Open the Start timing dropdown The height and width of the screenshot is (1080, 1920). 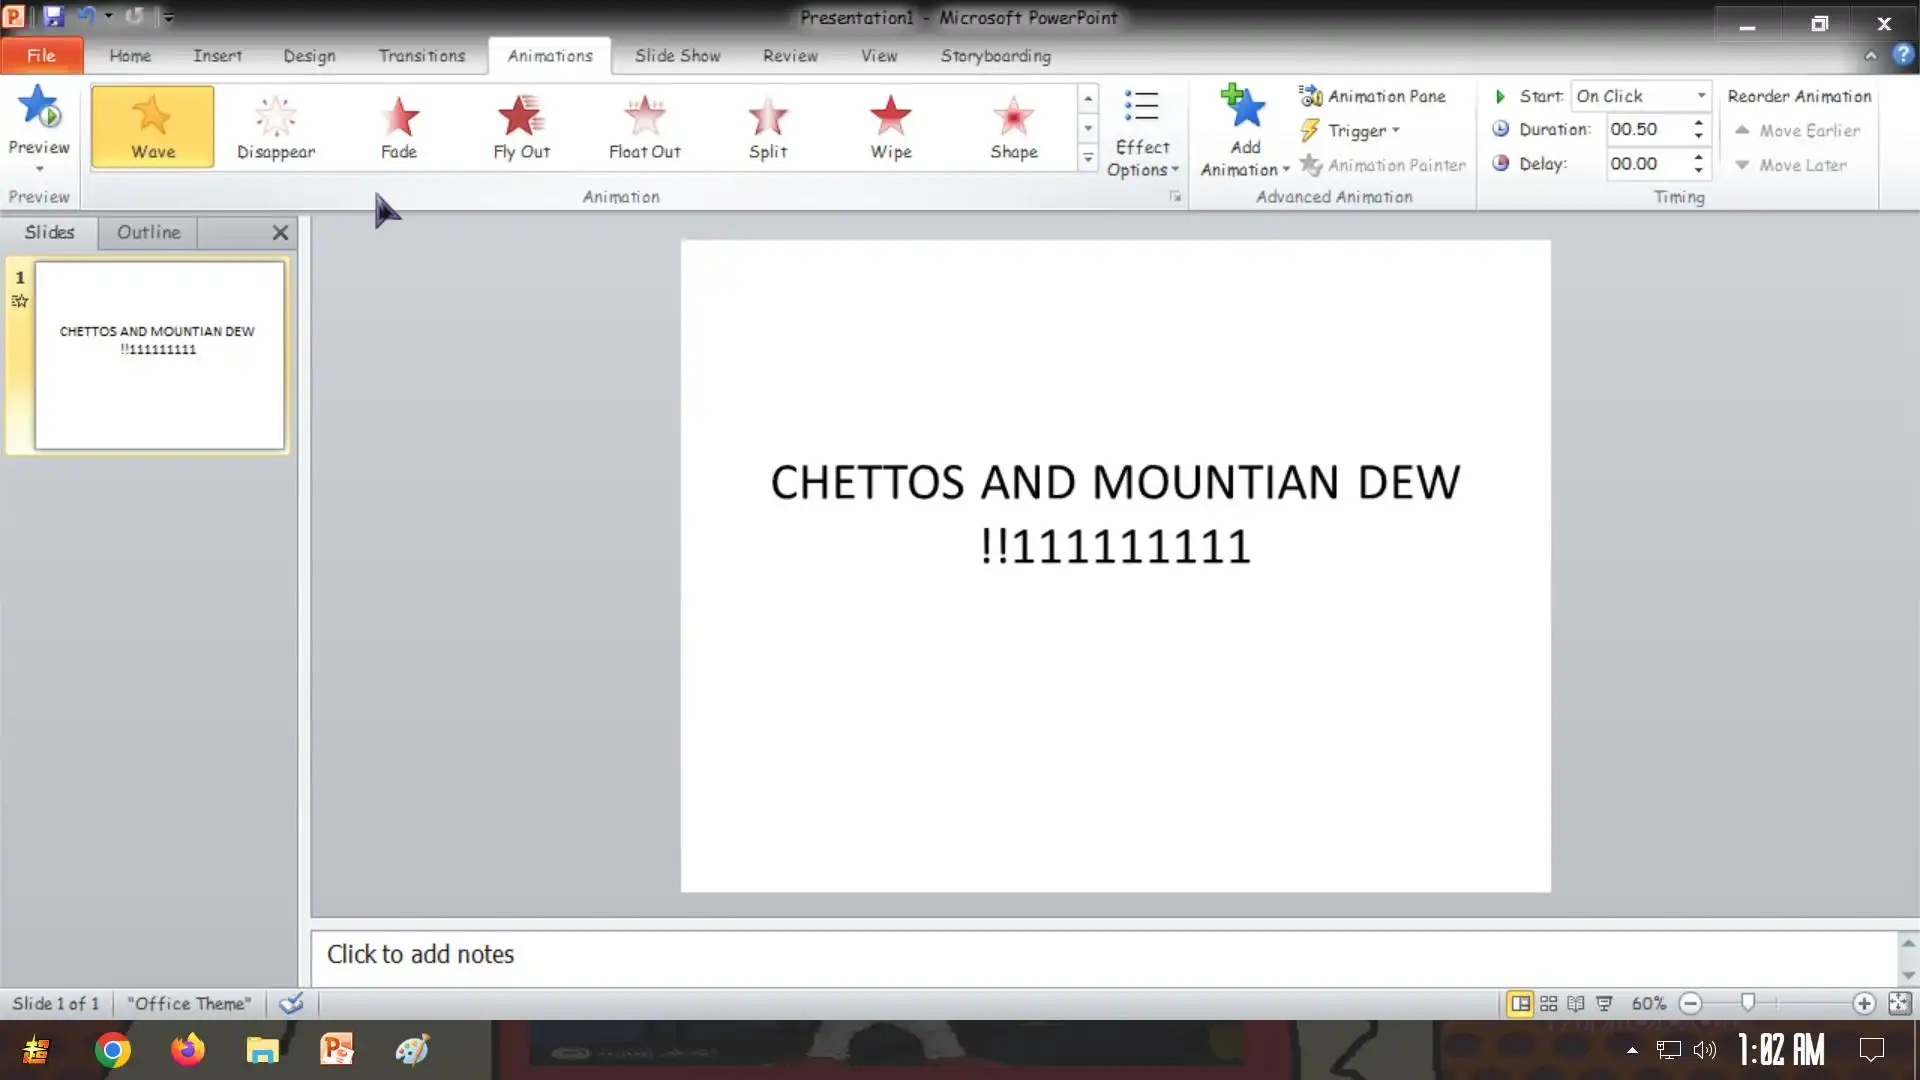tap(1700, 96)
